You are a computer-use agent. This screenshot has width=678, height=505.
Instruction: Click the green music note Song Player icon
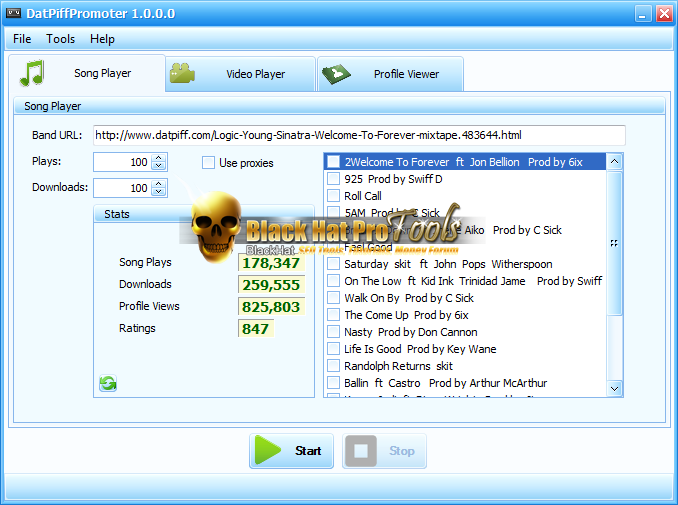coord(32,73)
